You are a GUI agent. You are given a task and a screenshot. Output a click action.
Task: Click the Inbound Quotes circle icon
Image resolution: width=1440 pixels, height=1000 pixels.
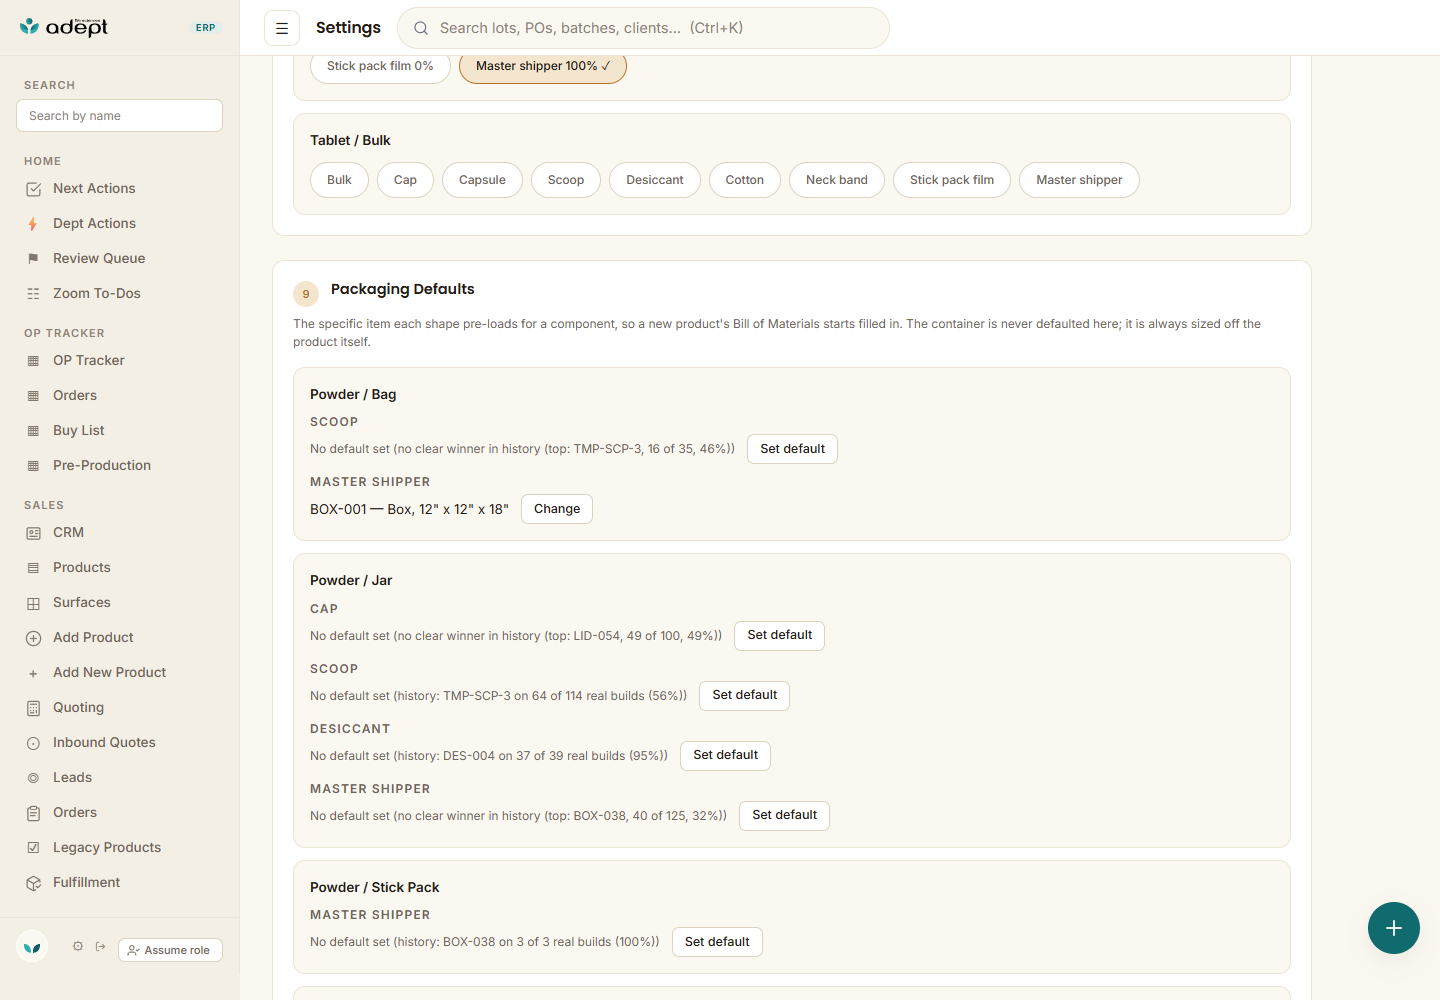33,743
